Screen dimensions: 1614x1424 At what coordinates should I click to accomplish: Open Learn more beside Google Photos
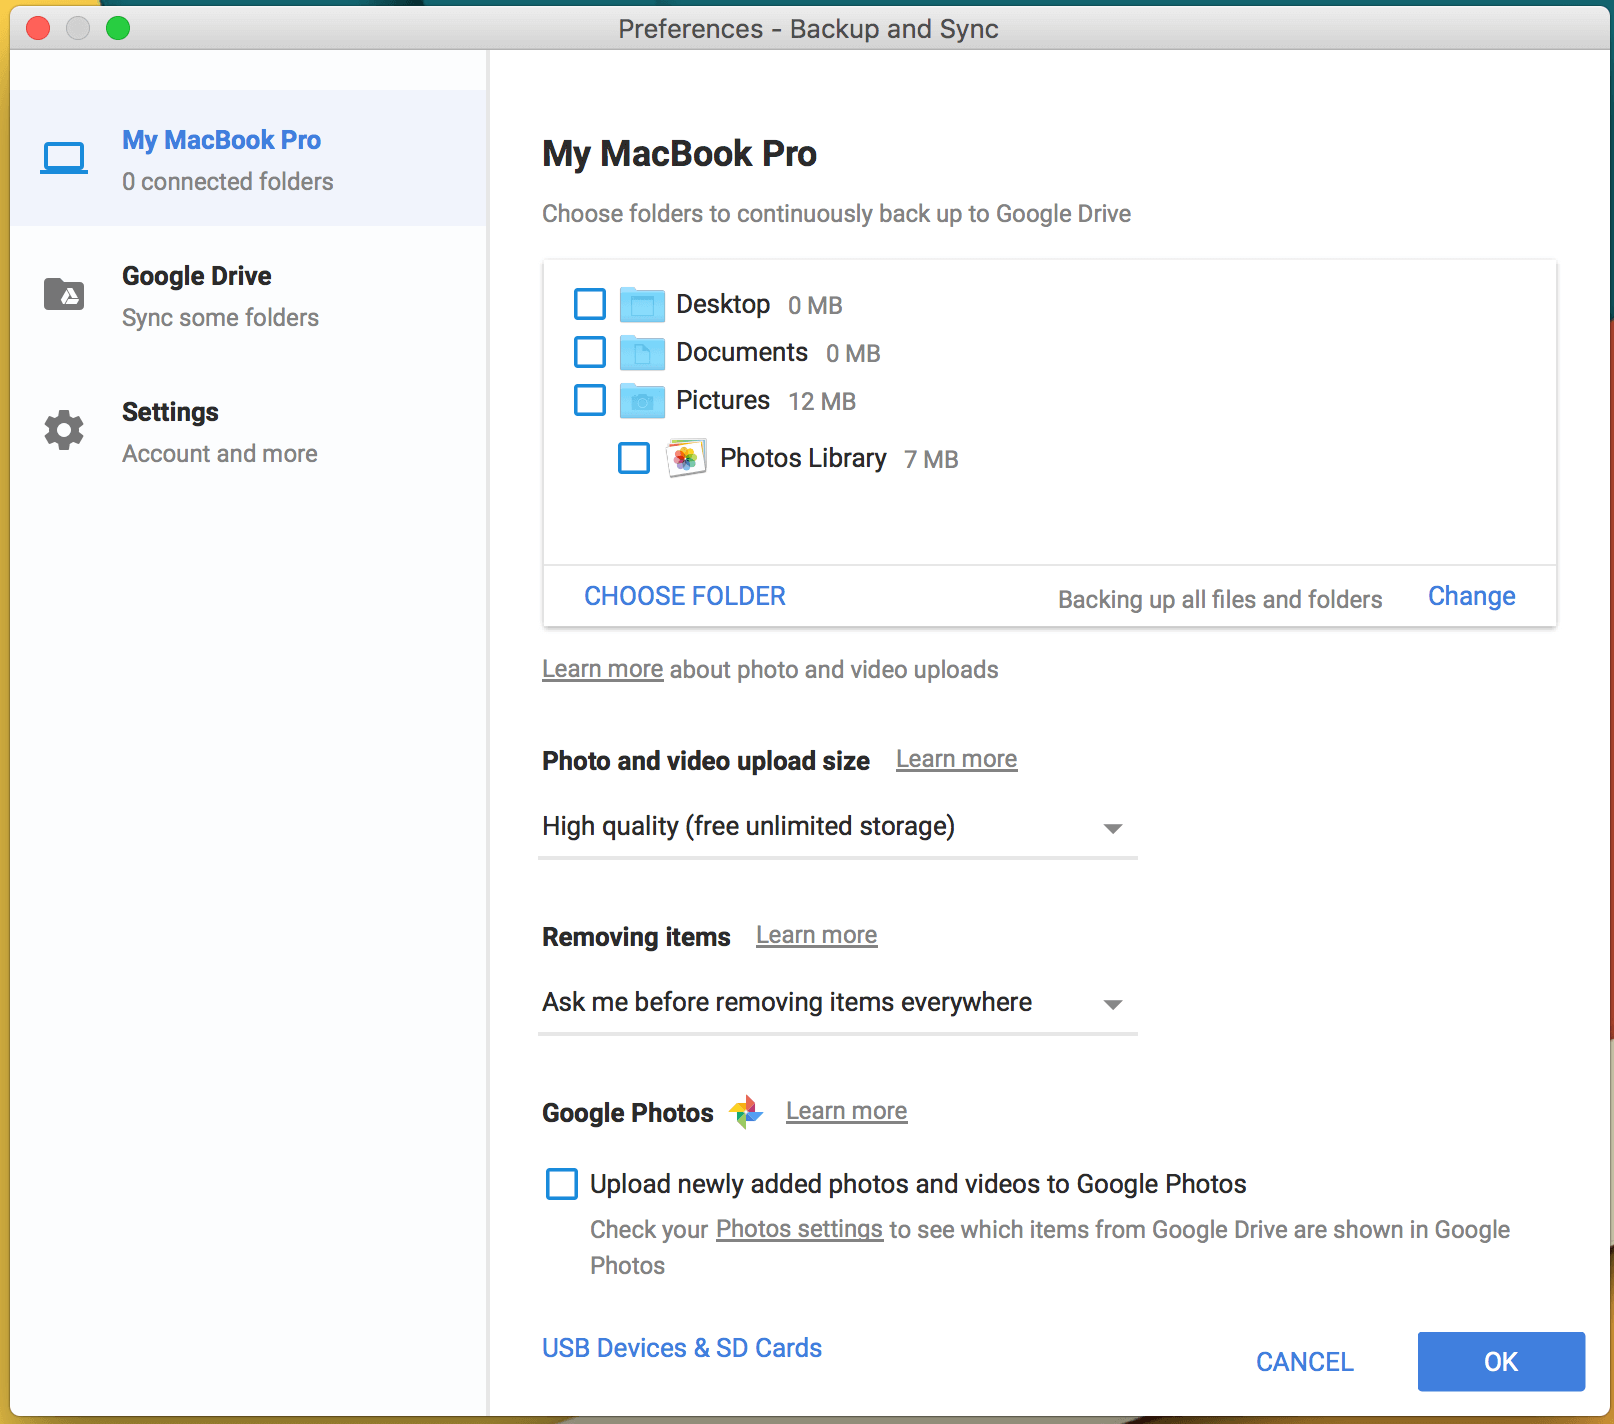pyautogui.click(x=846, y=1111)
